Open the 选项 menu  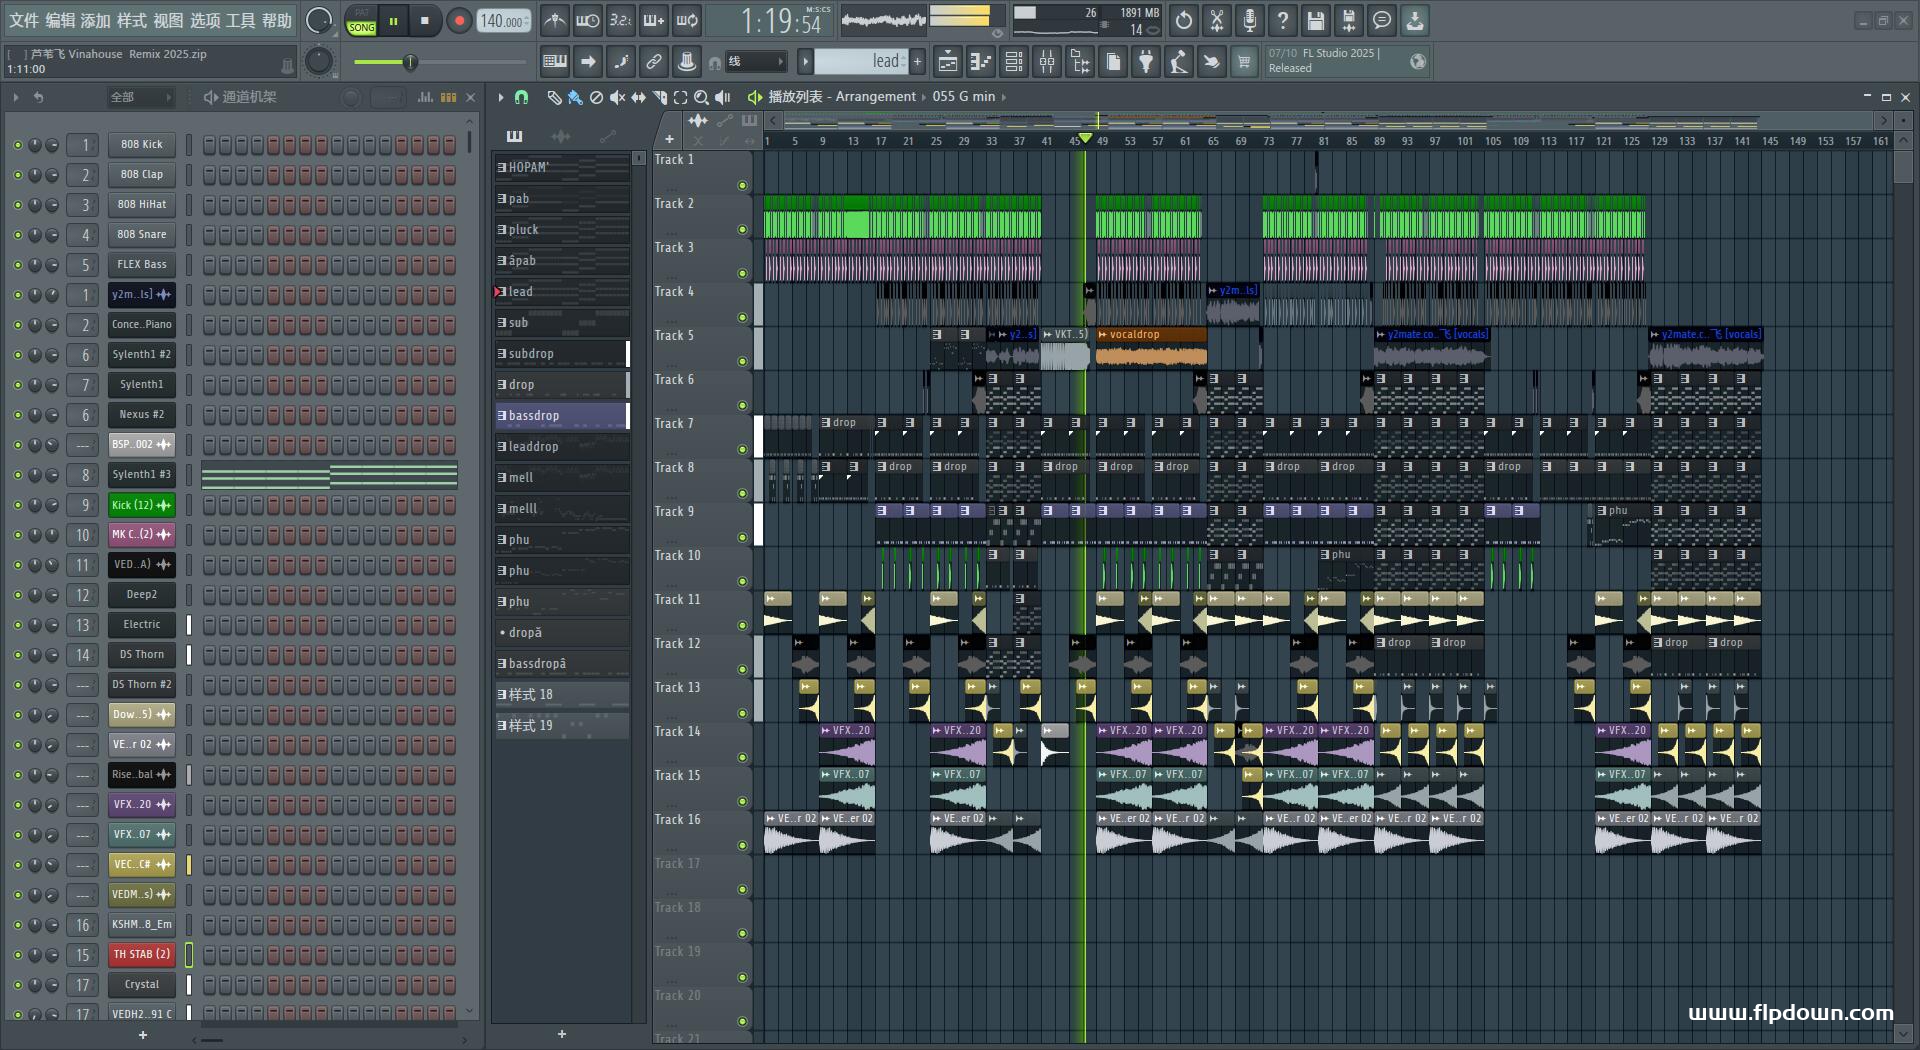pos(205,20)
